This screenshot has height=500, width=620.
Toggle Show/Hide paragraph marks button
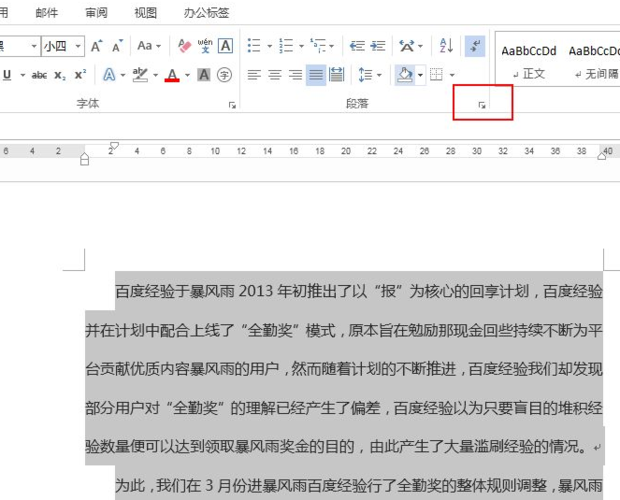coord(475,46)
